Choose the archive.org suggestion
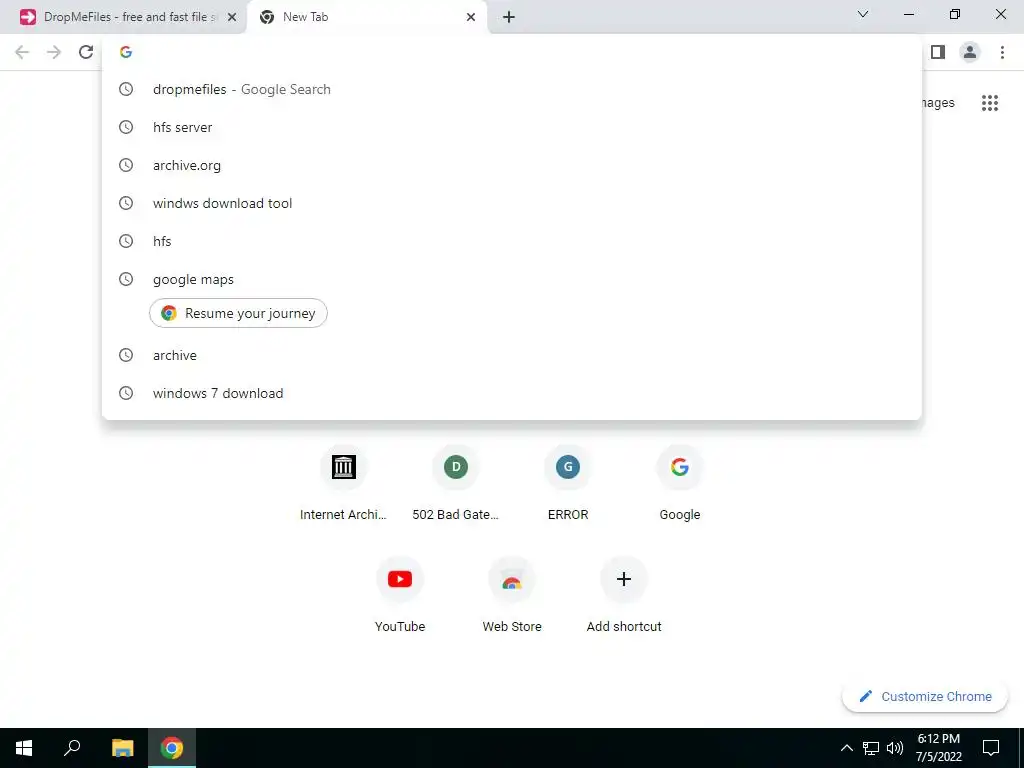Screen dimensions: 1024x768 click(512, 165)
